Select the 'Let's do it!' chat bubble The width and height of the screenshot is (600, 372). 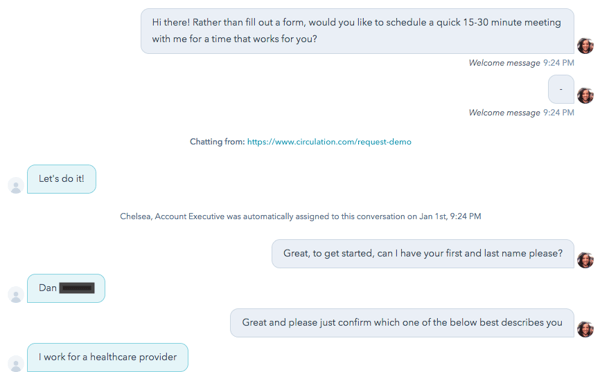(x=62, y=179)
